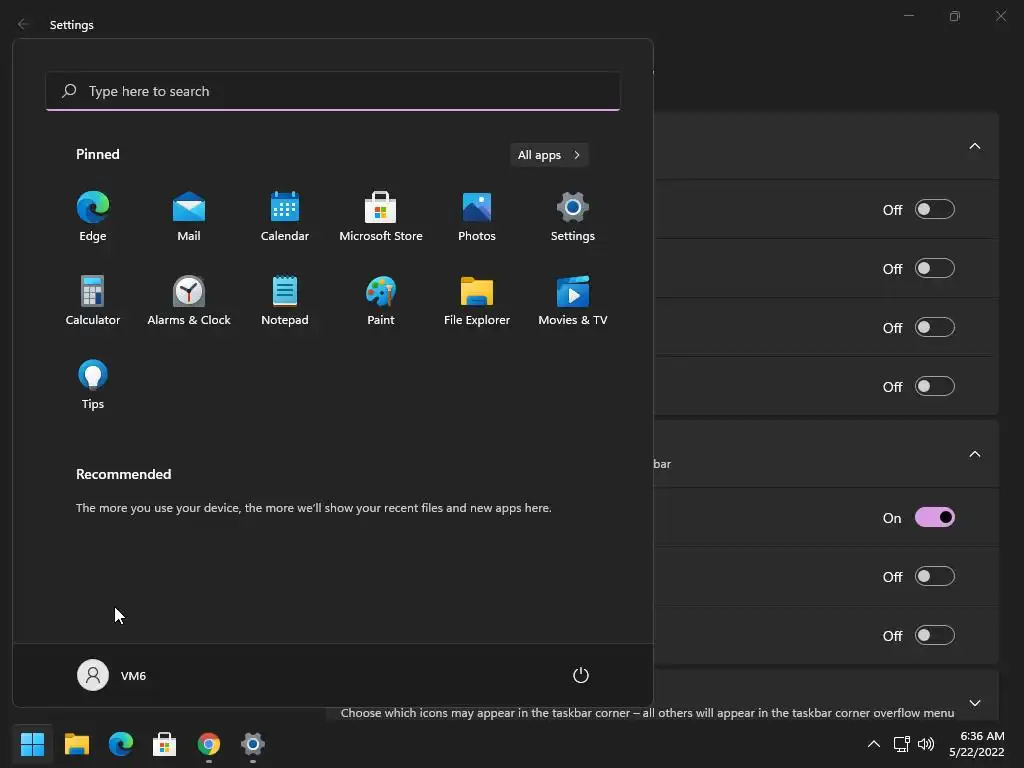This screenshot has height=768, width=1024.
Task: Collapse the second Settings section with up chevron
Action: (974, 454)
